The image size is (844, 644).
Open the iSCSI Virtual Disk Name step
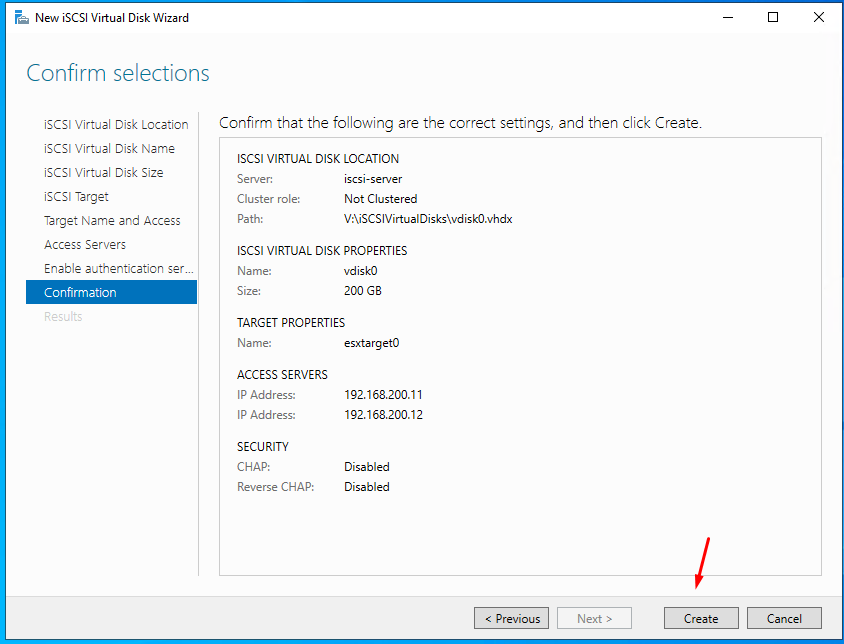[109, 149]
